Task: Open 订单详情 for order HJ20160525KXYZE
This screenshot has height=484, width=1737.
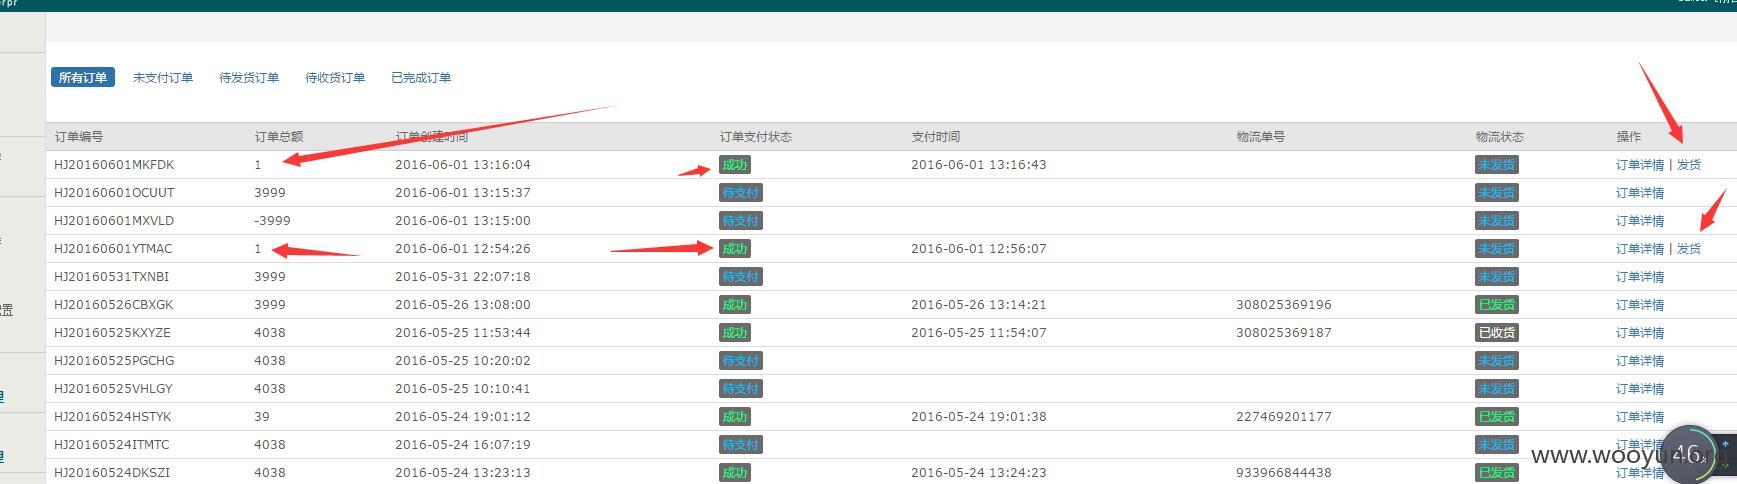Action: [1640, 333]
